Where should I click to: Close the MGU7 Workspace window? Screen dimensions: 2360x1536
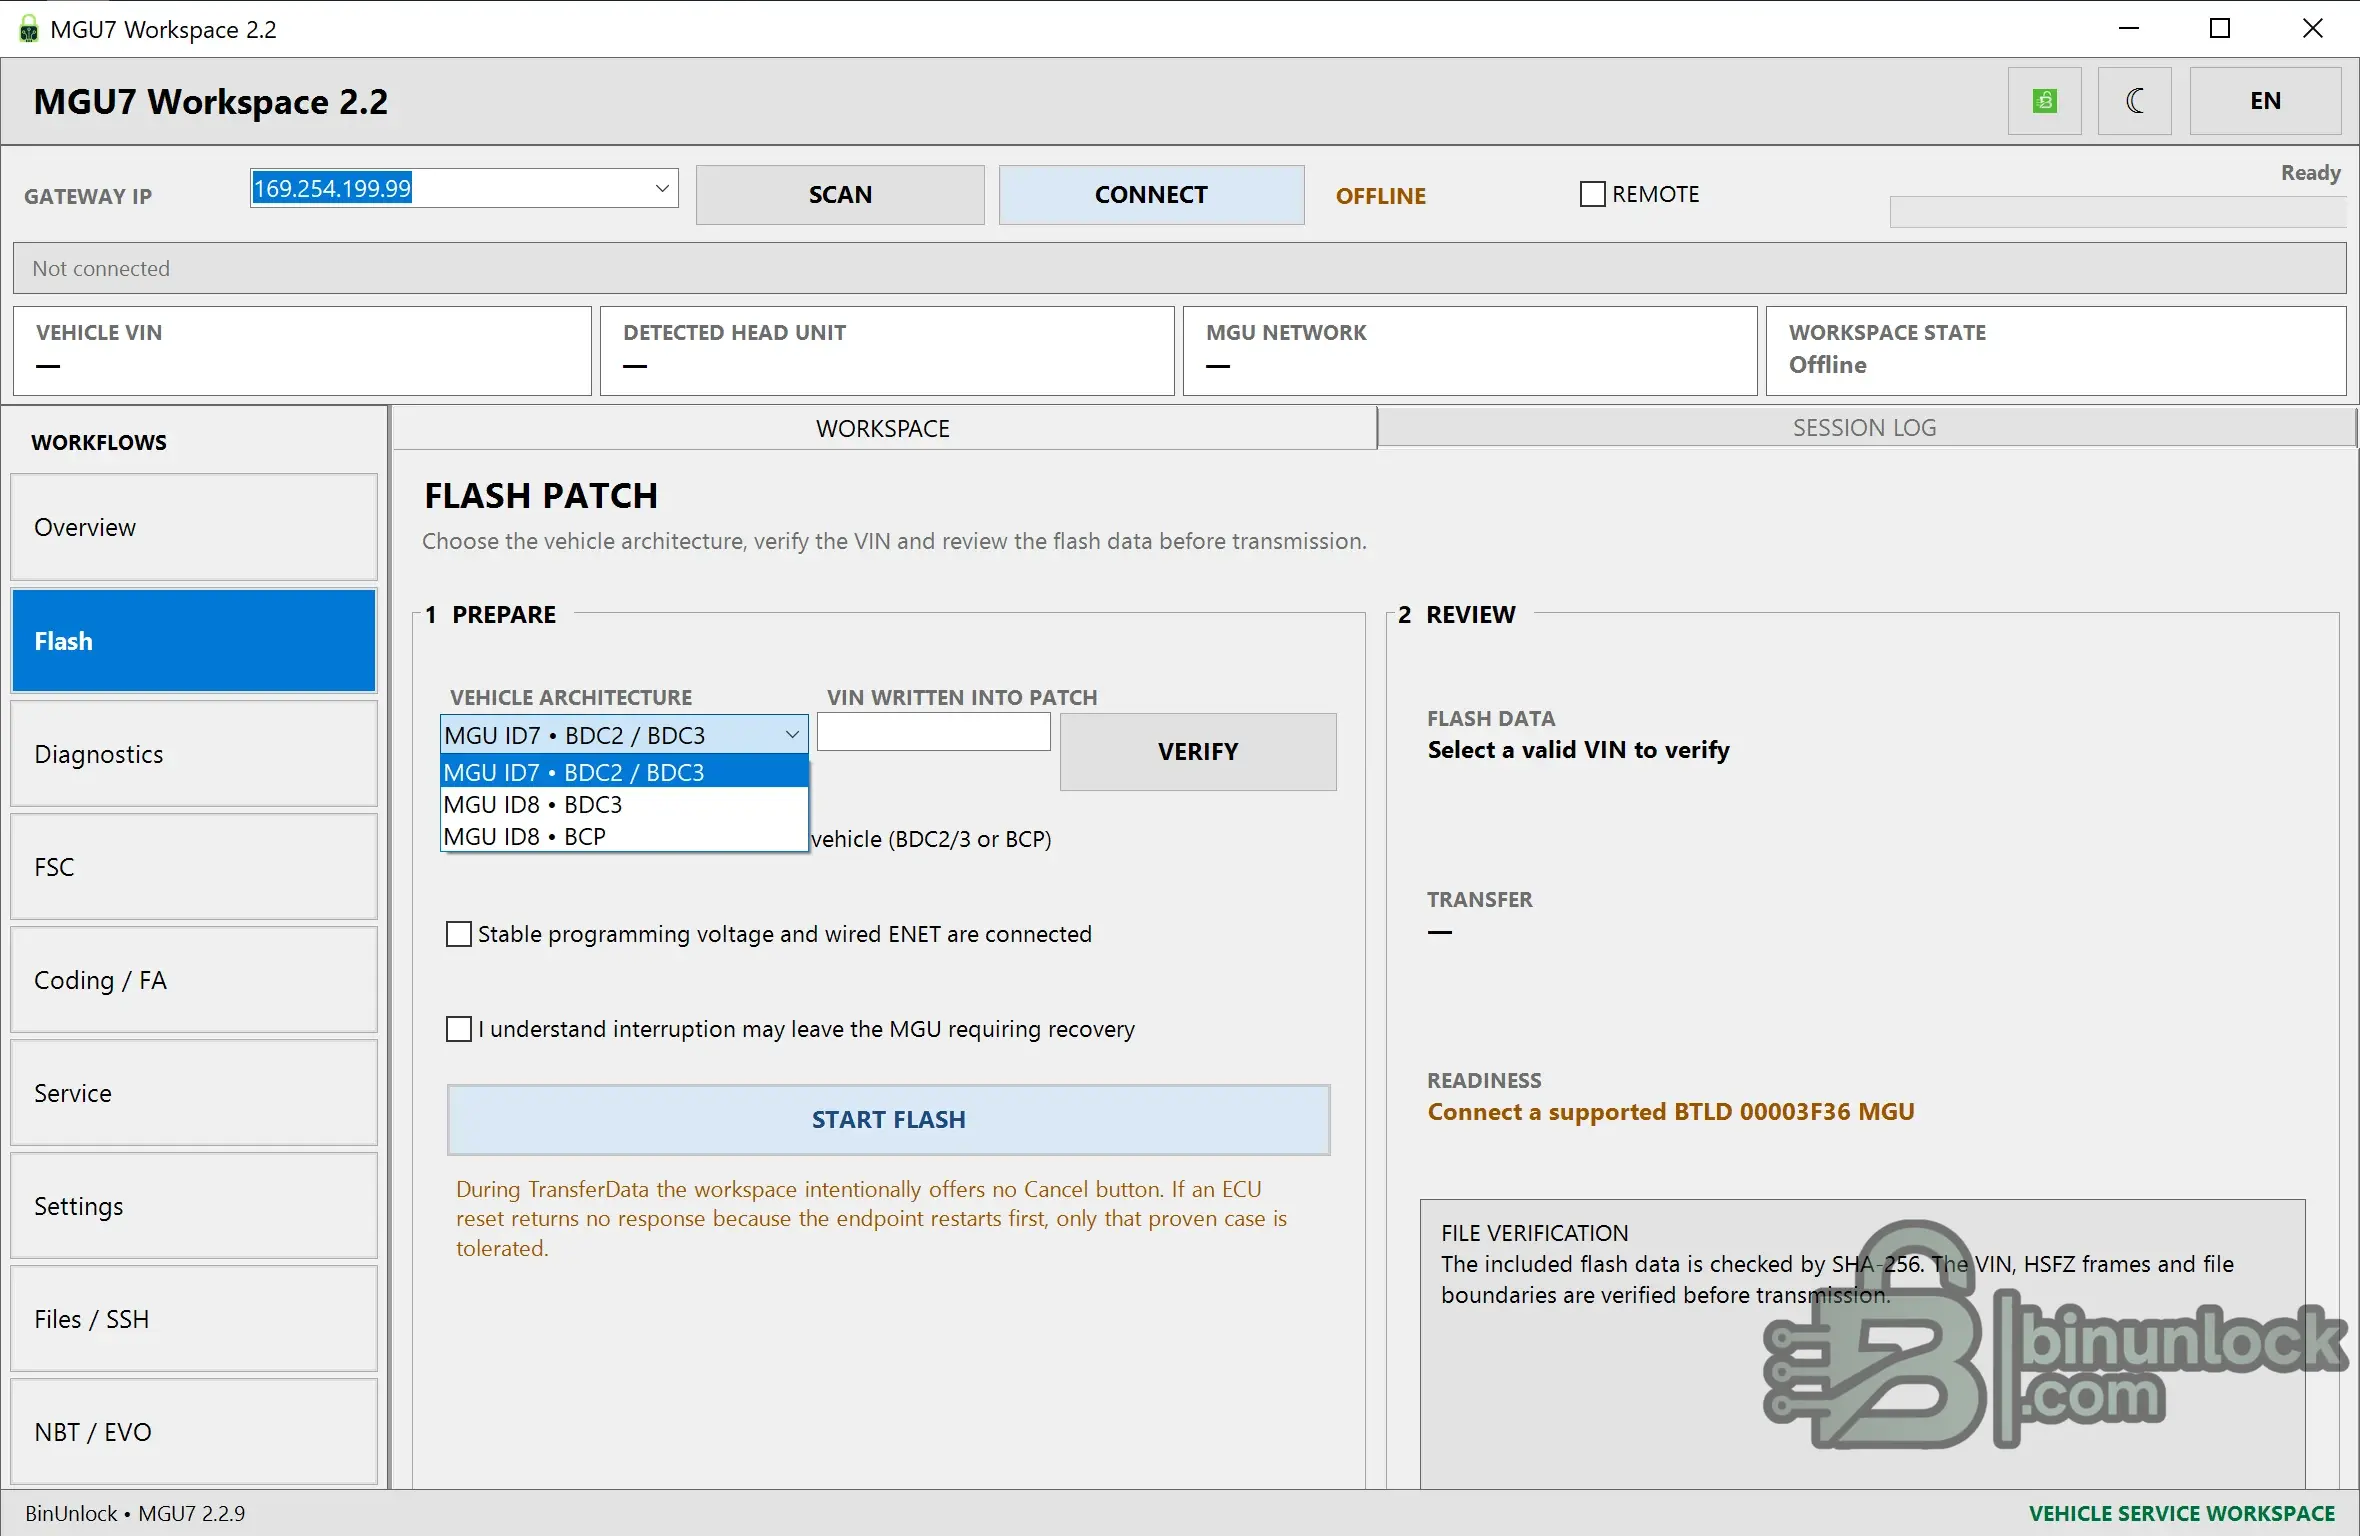[x=2312, y=29]
